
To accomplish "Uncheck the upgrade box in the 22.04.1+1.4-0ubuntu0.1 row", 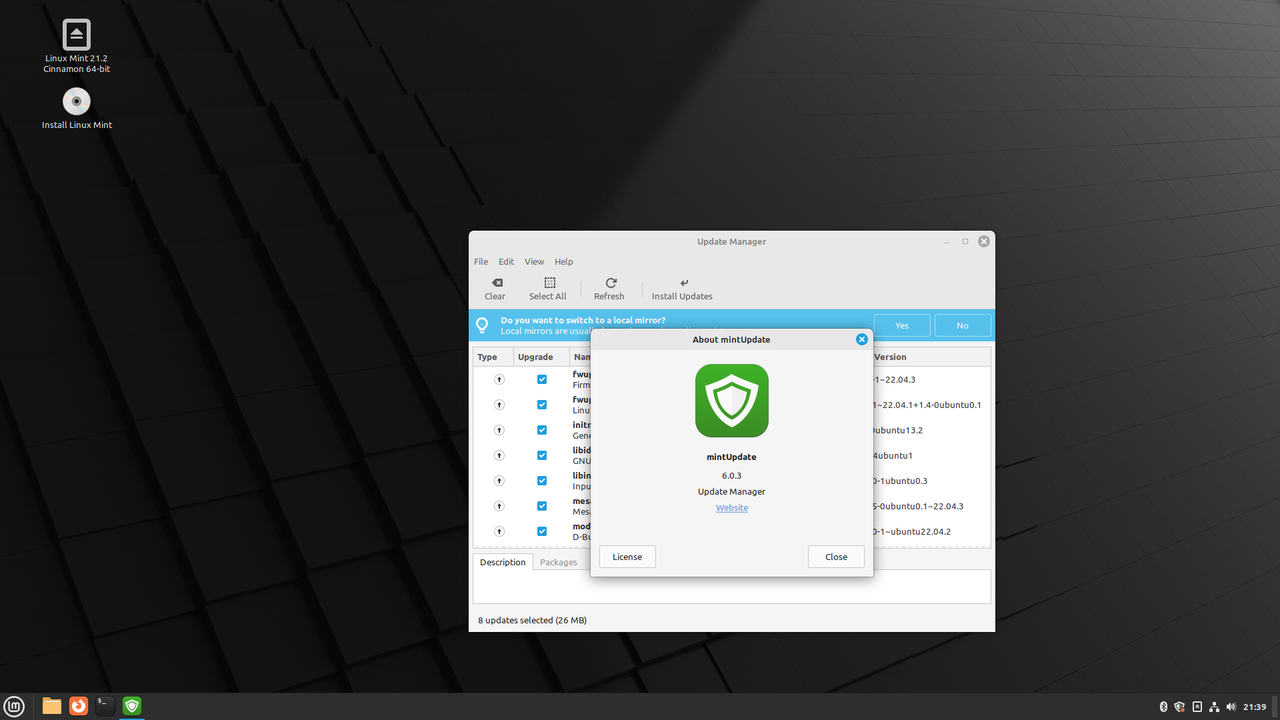I will pos(542,405).
